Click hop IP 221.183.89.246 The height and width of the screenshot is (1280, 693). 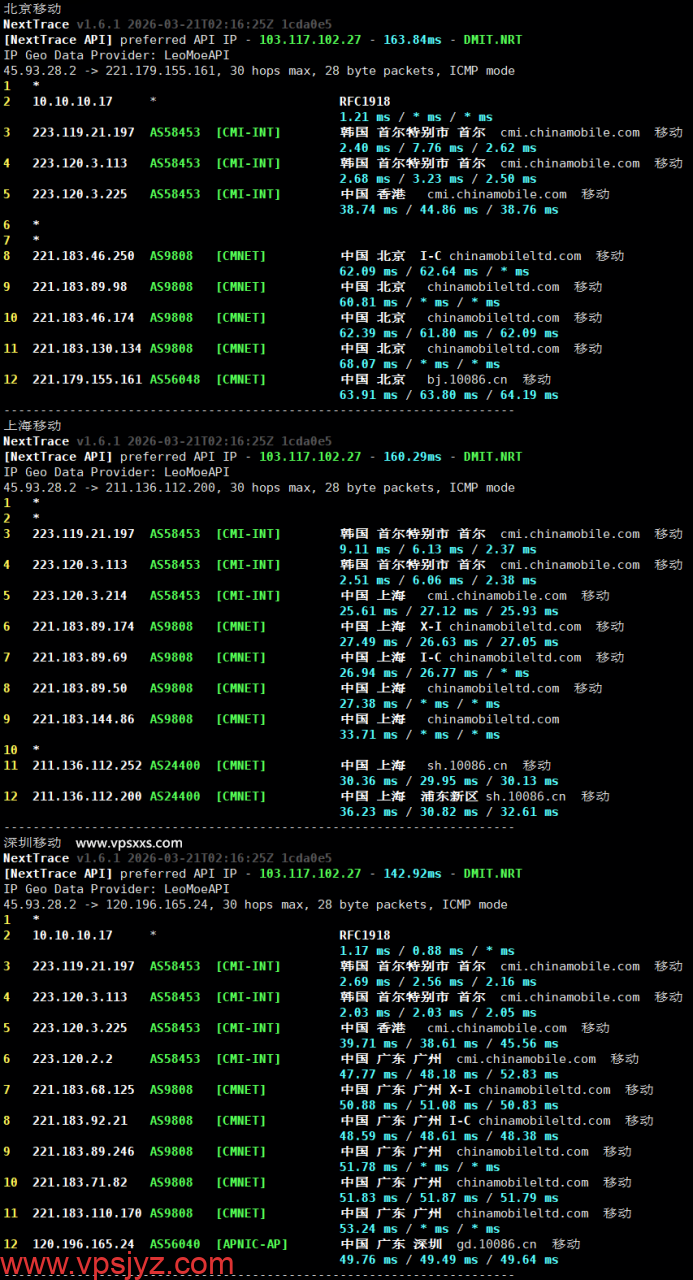pyautogui.click(x=83, y=1152)
